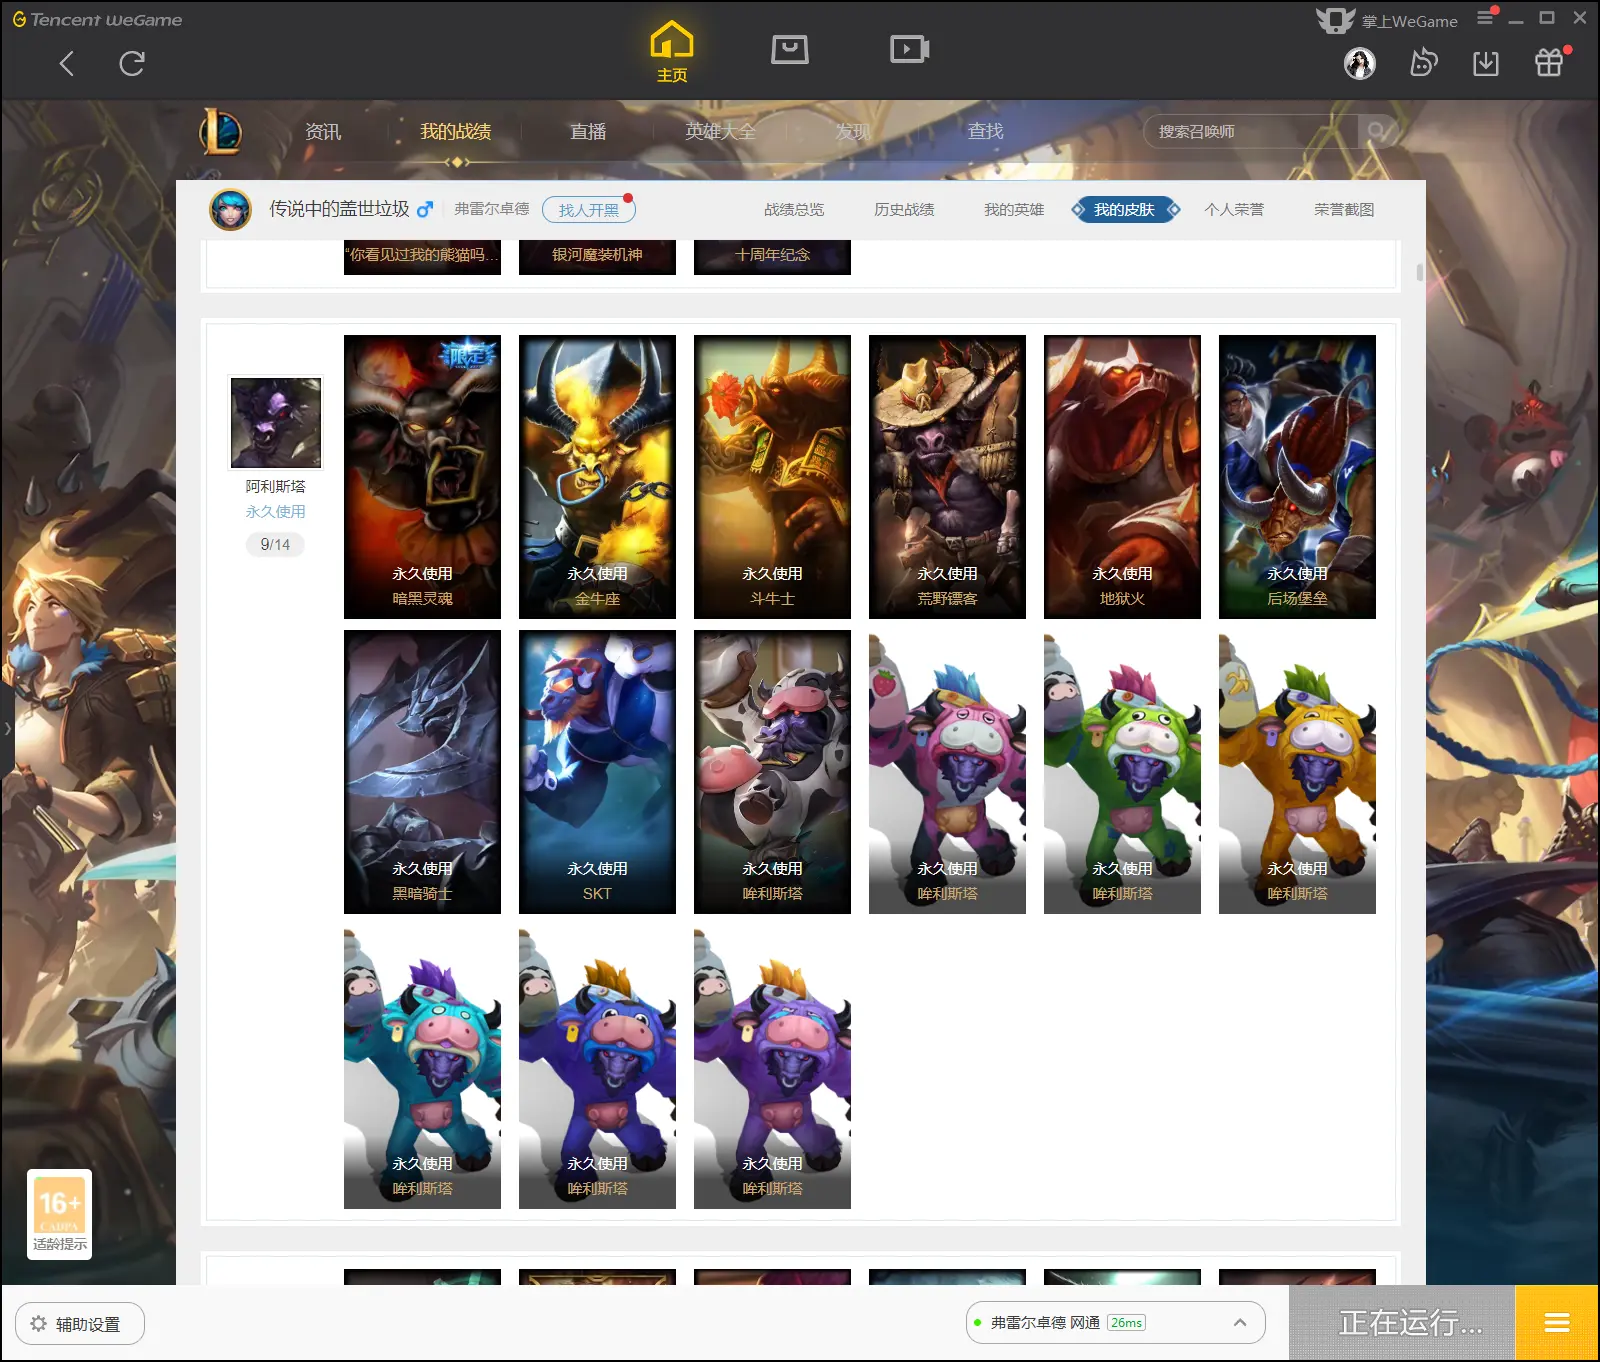Open the 个人荣誉 sub-tab

pyautogui.click(x=1234, y=210)
